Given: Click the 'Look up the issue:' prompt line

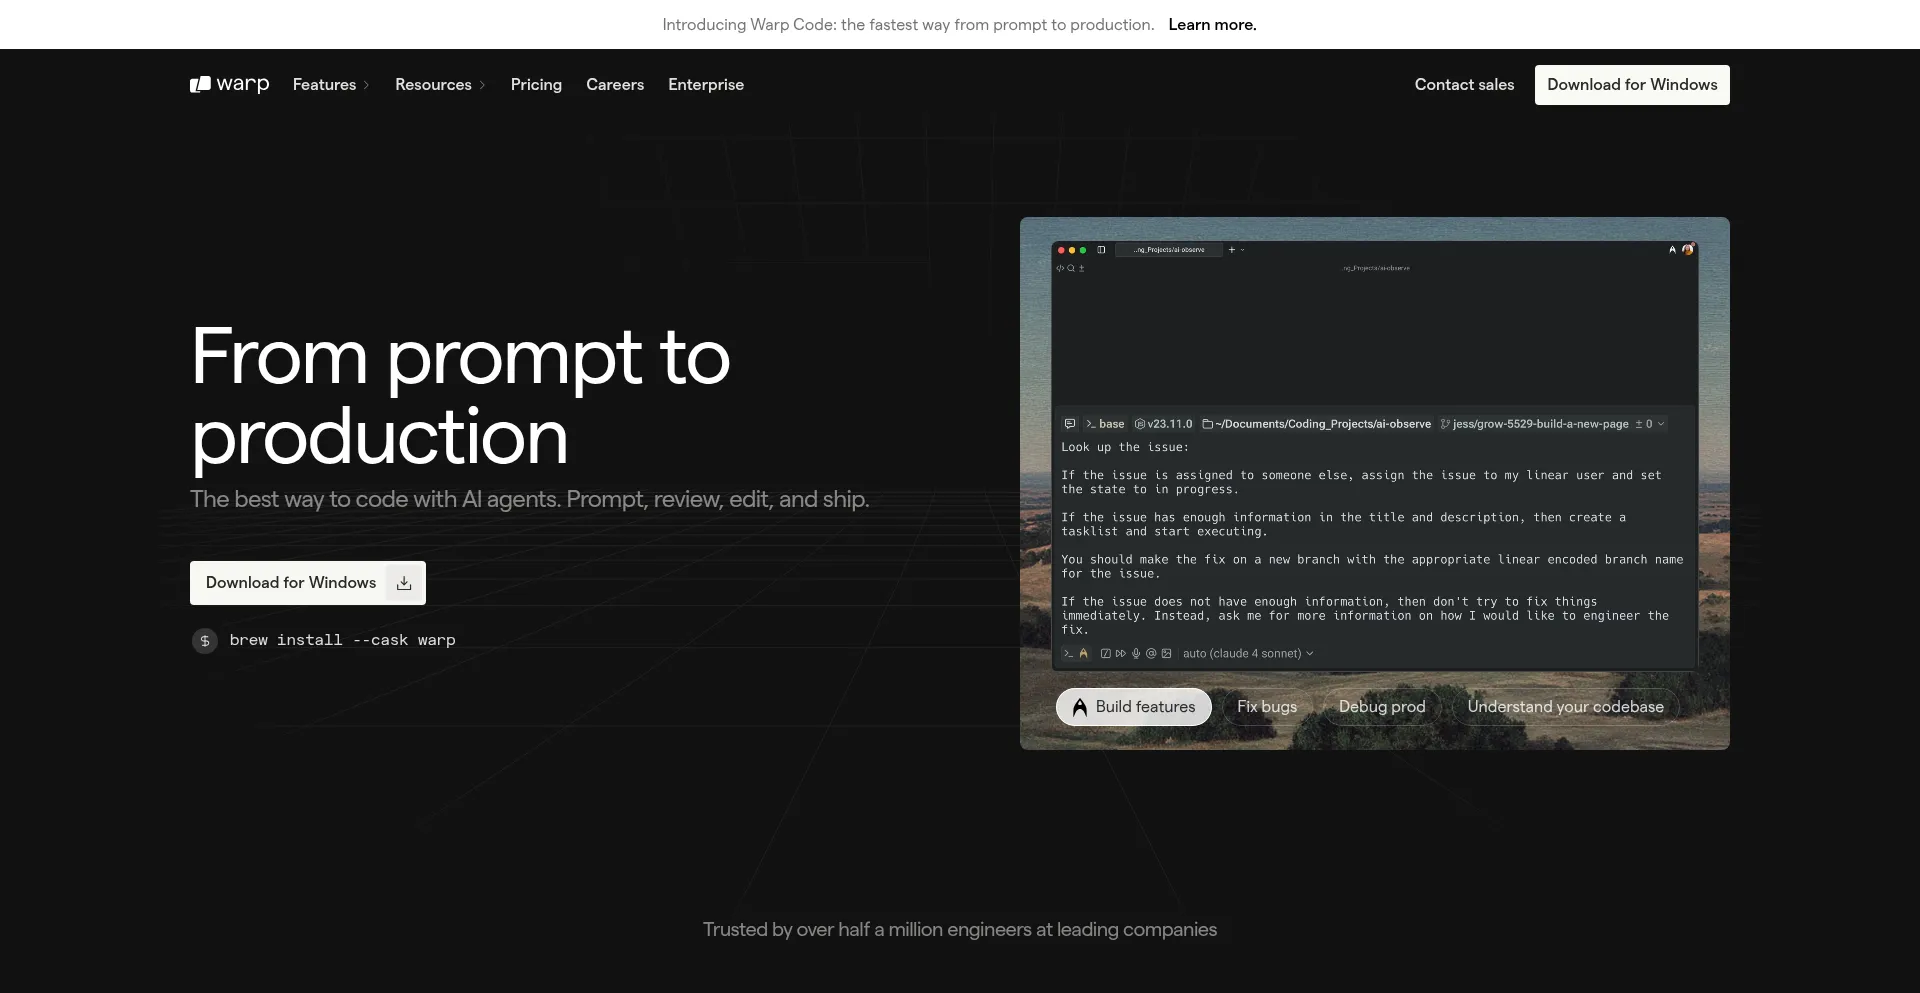Looking at the screenshot, I should pyautogui.click(x=1125, y=447).
